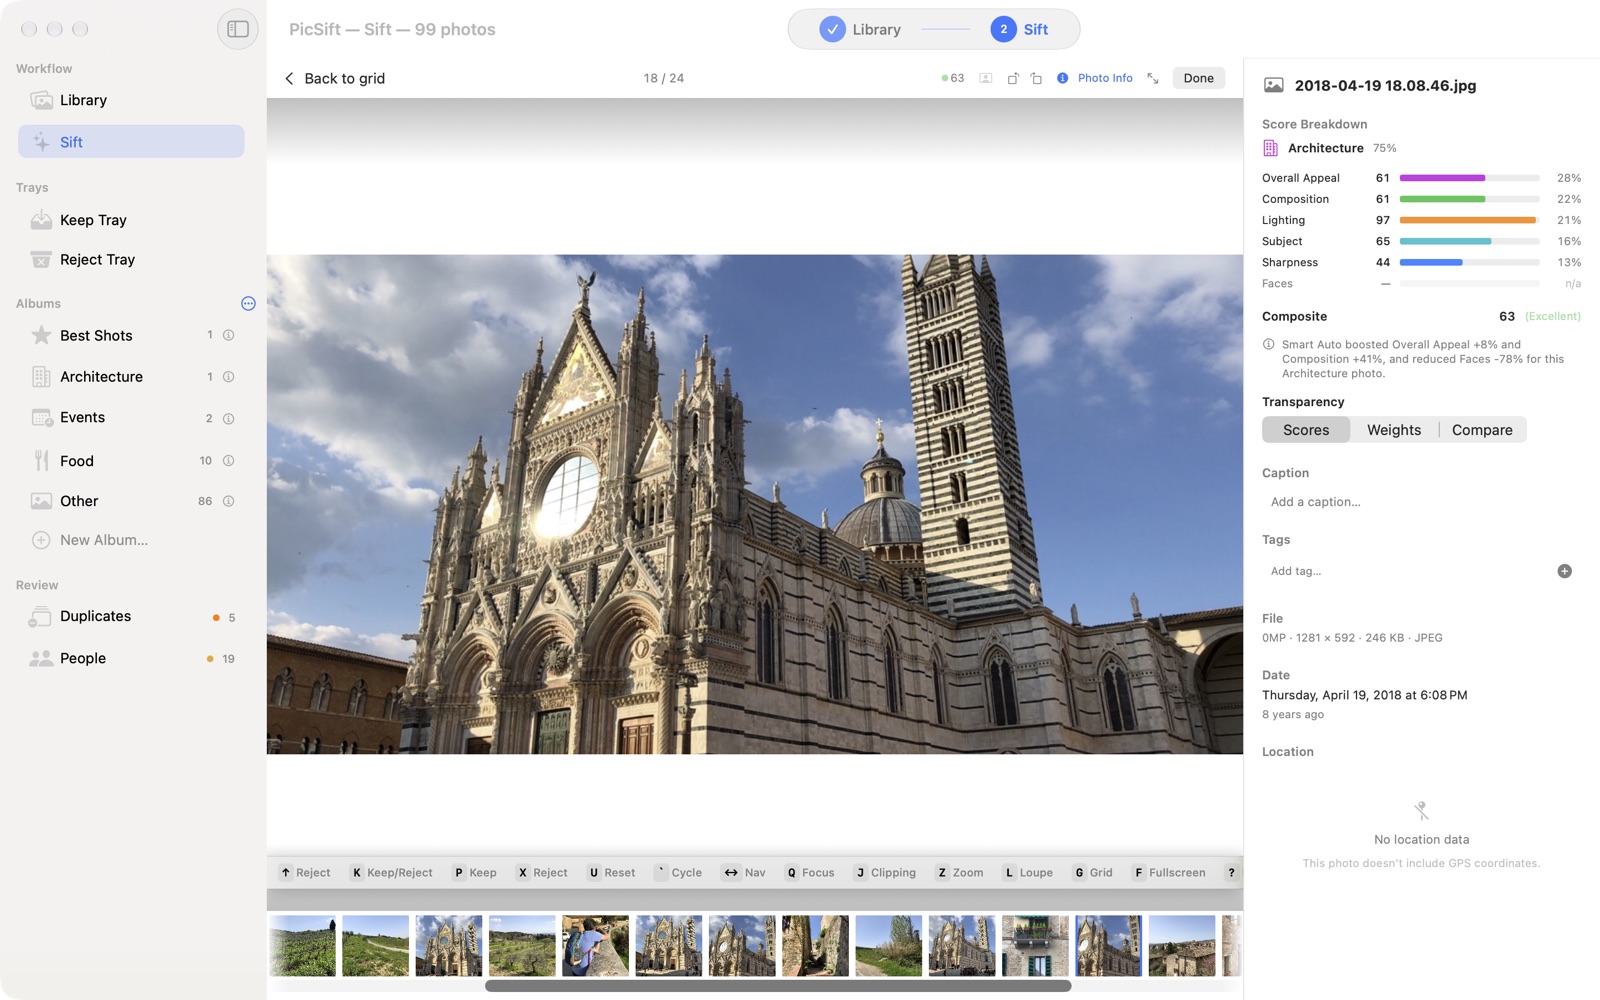Click the info icon next to Food album
This screenshot has height=1000, width=1600.
point(228,461)
